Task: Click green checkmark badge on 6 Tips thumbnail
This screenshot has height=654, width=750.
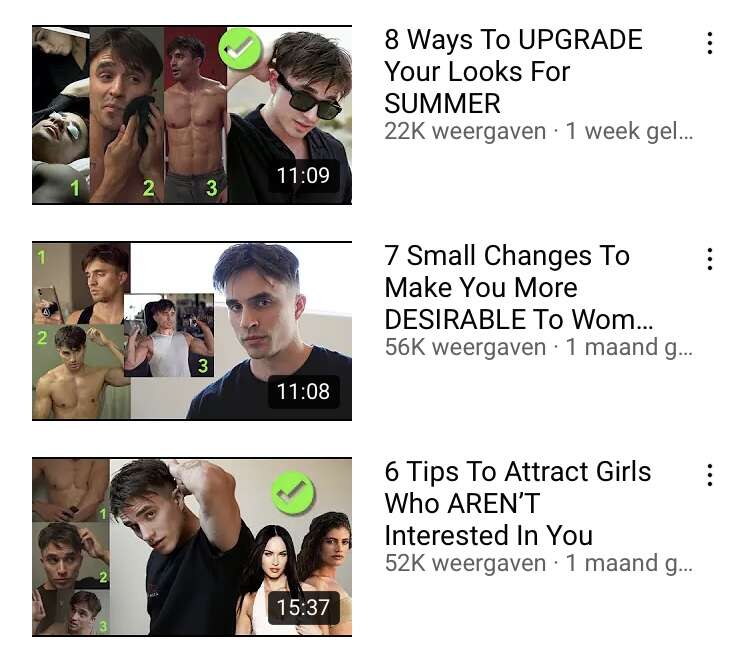Action: tap(293, 493)
